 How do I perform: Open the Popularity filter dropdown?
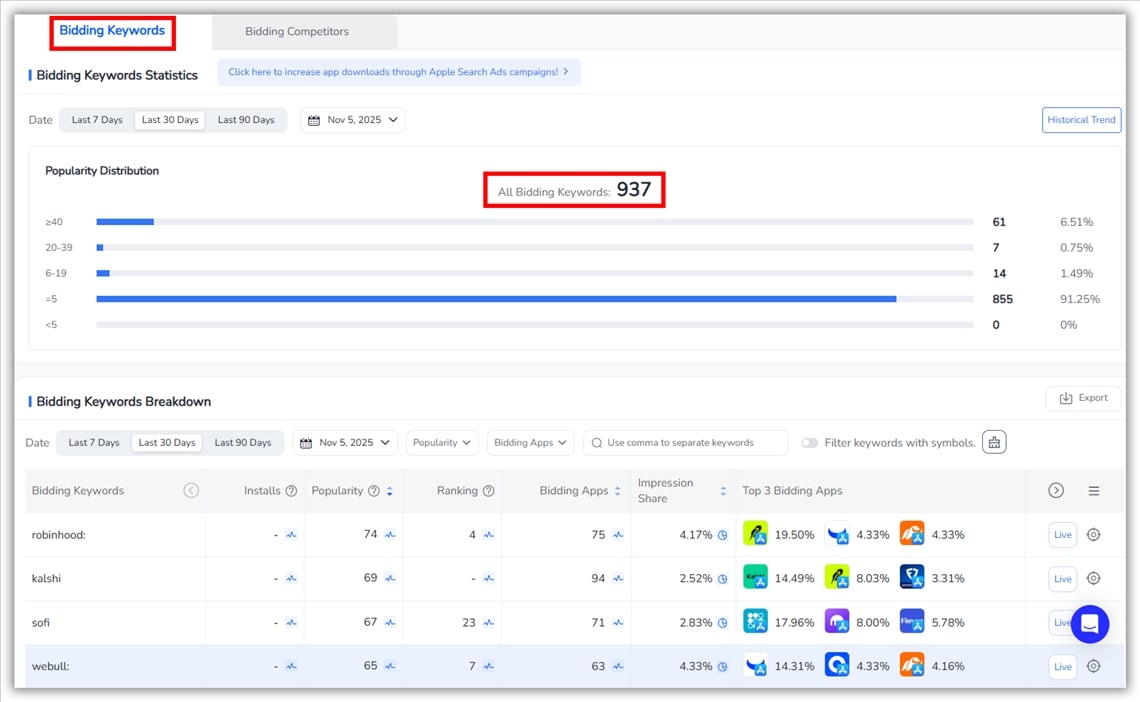click(x=442, y=443)
